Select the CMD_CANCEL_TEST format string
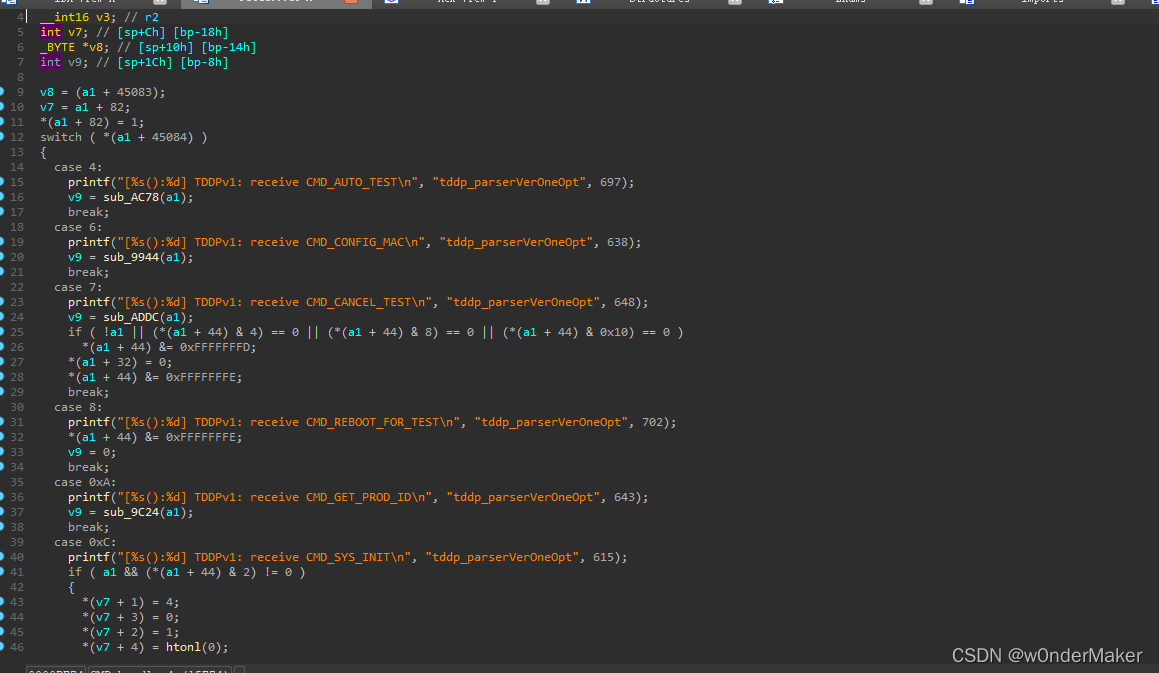Image resolution: width=1159 pixels, height=673 pixels. click(275, 302)
